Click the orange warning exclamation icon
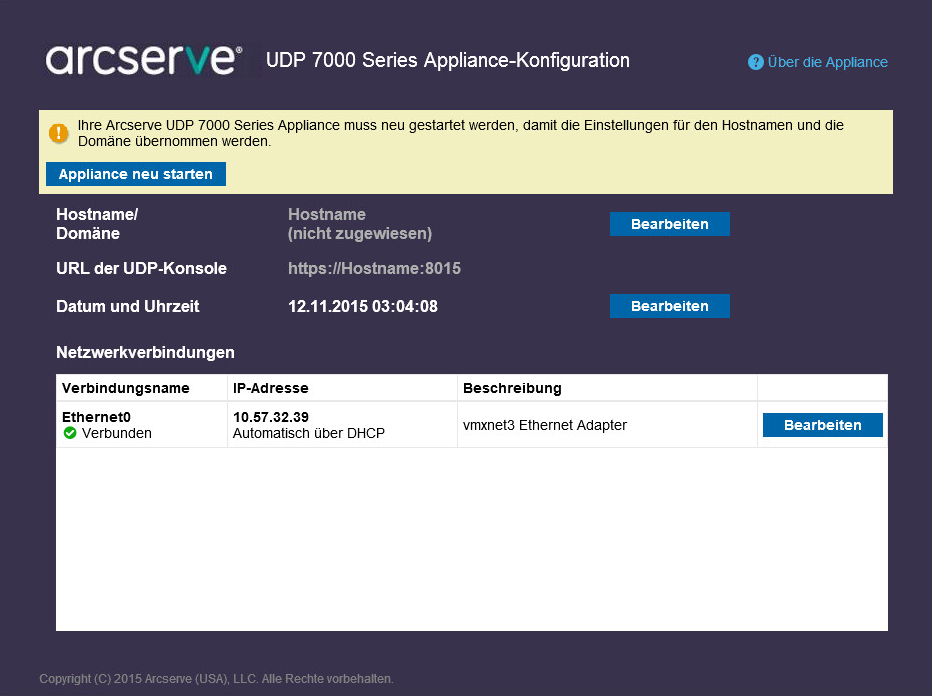This screenshot has height=696, width=932. pos(58,133)
